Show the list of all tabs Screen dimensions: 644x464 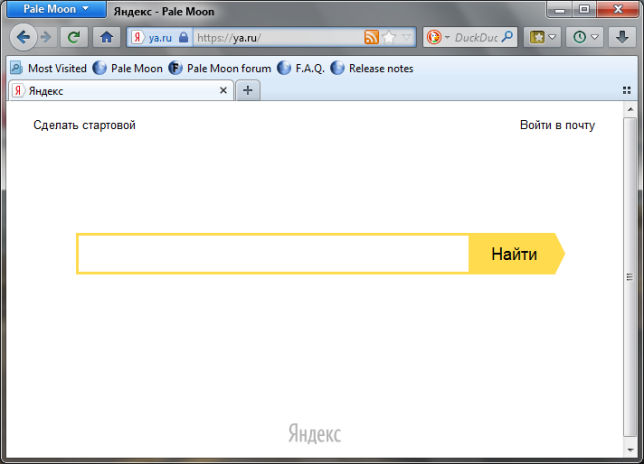click(627, 90)
